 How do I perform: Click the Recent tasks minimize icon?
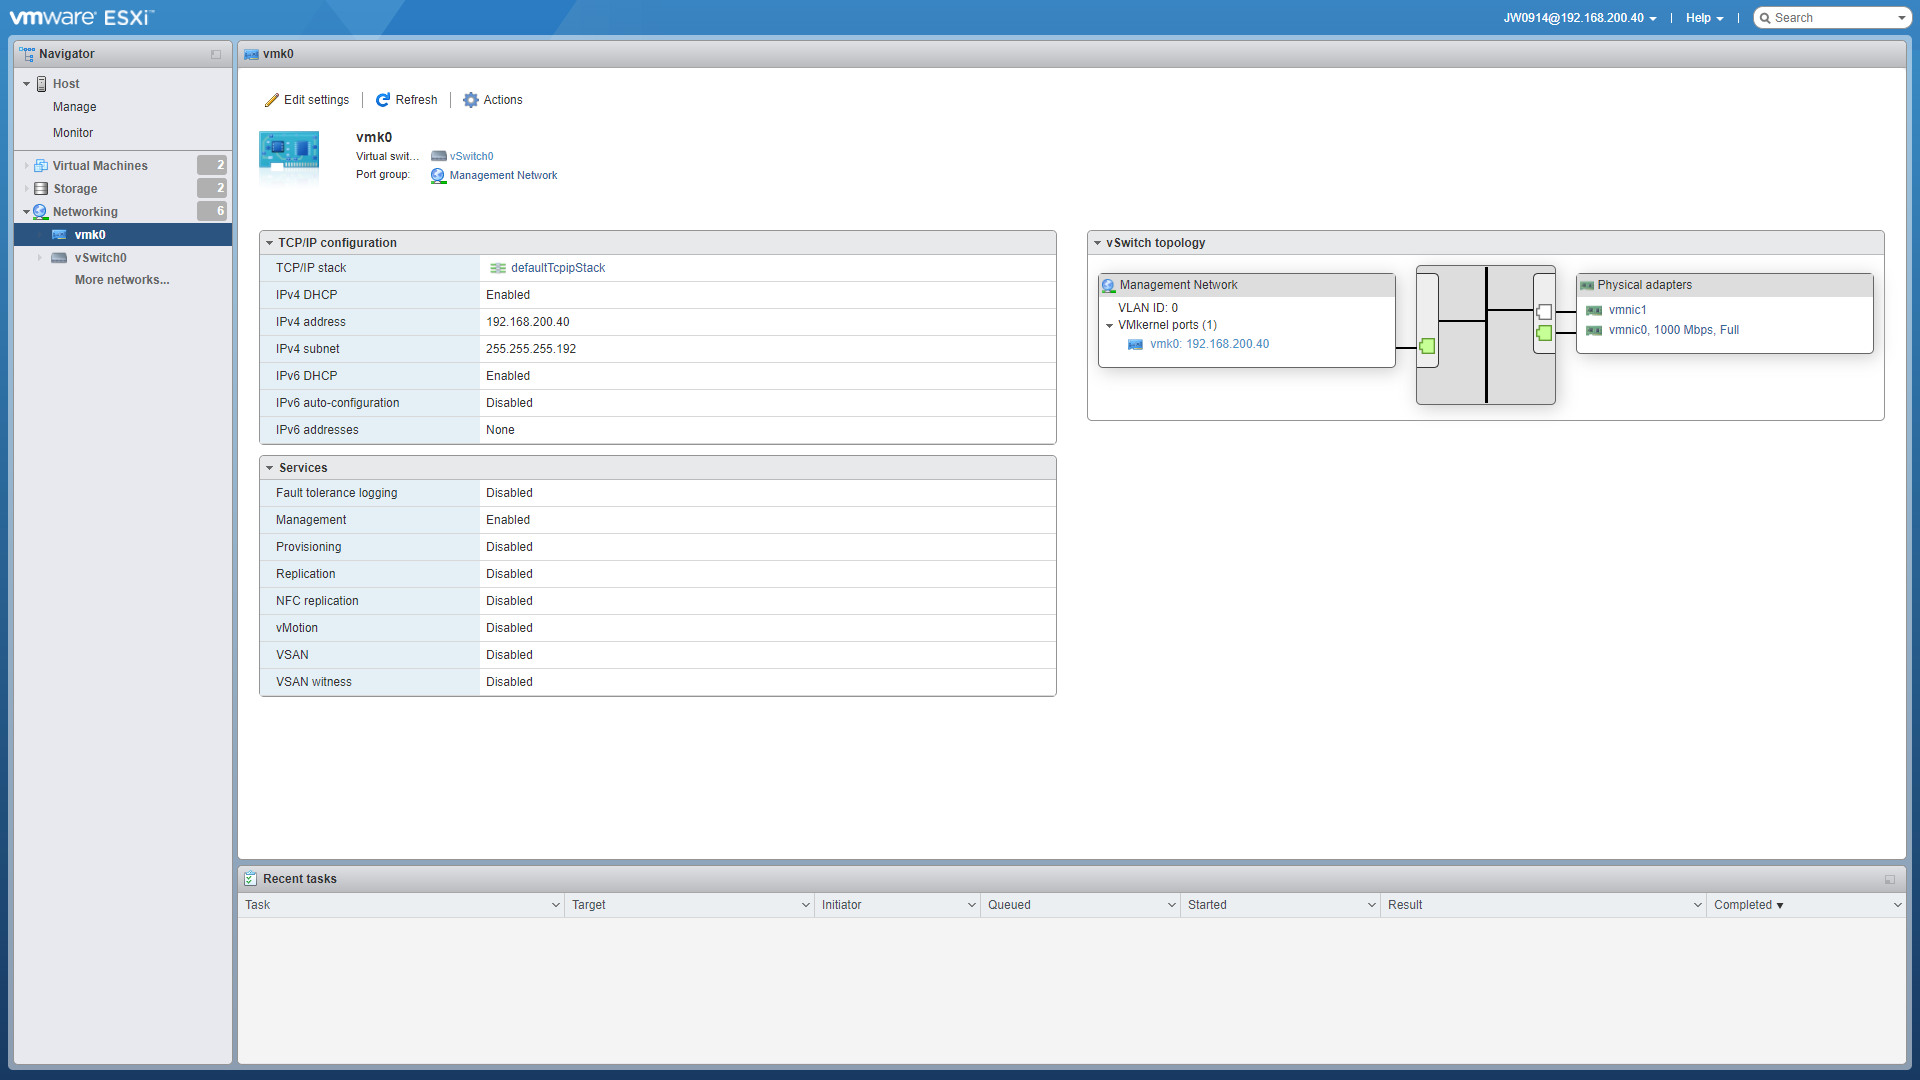pyautogui.click(x=1890, y=880)
